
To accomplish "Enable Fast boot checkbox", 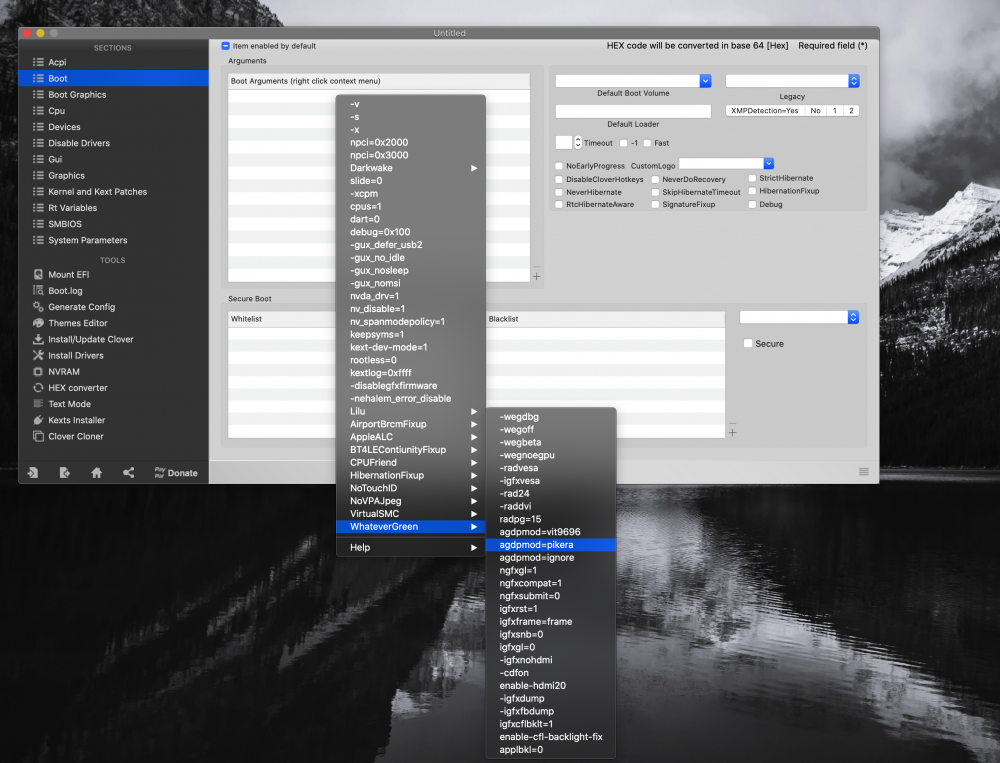I will [x=647, y=143].
